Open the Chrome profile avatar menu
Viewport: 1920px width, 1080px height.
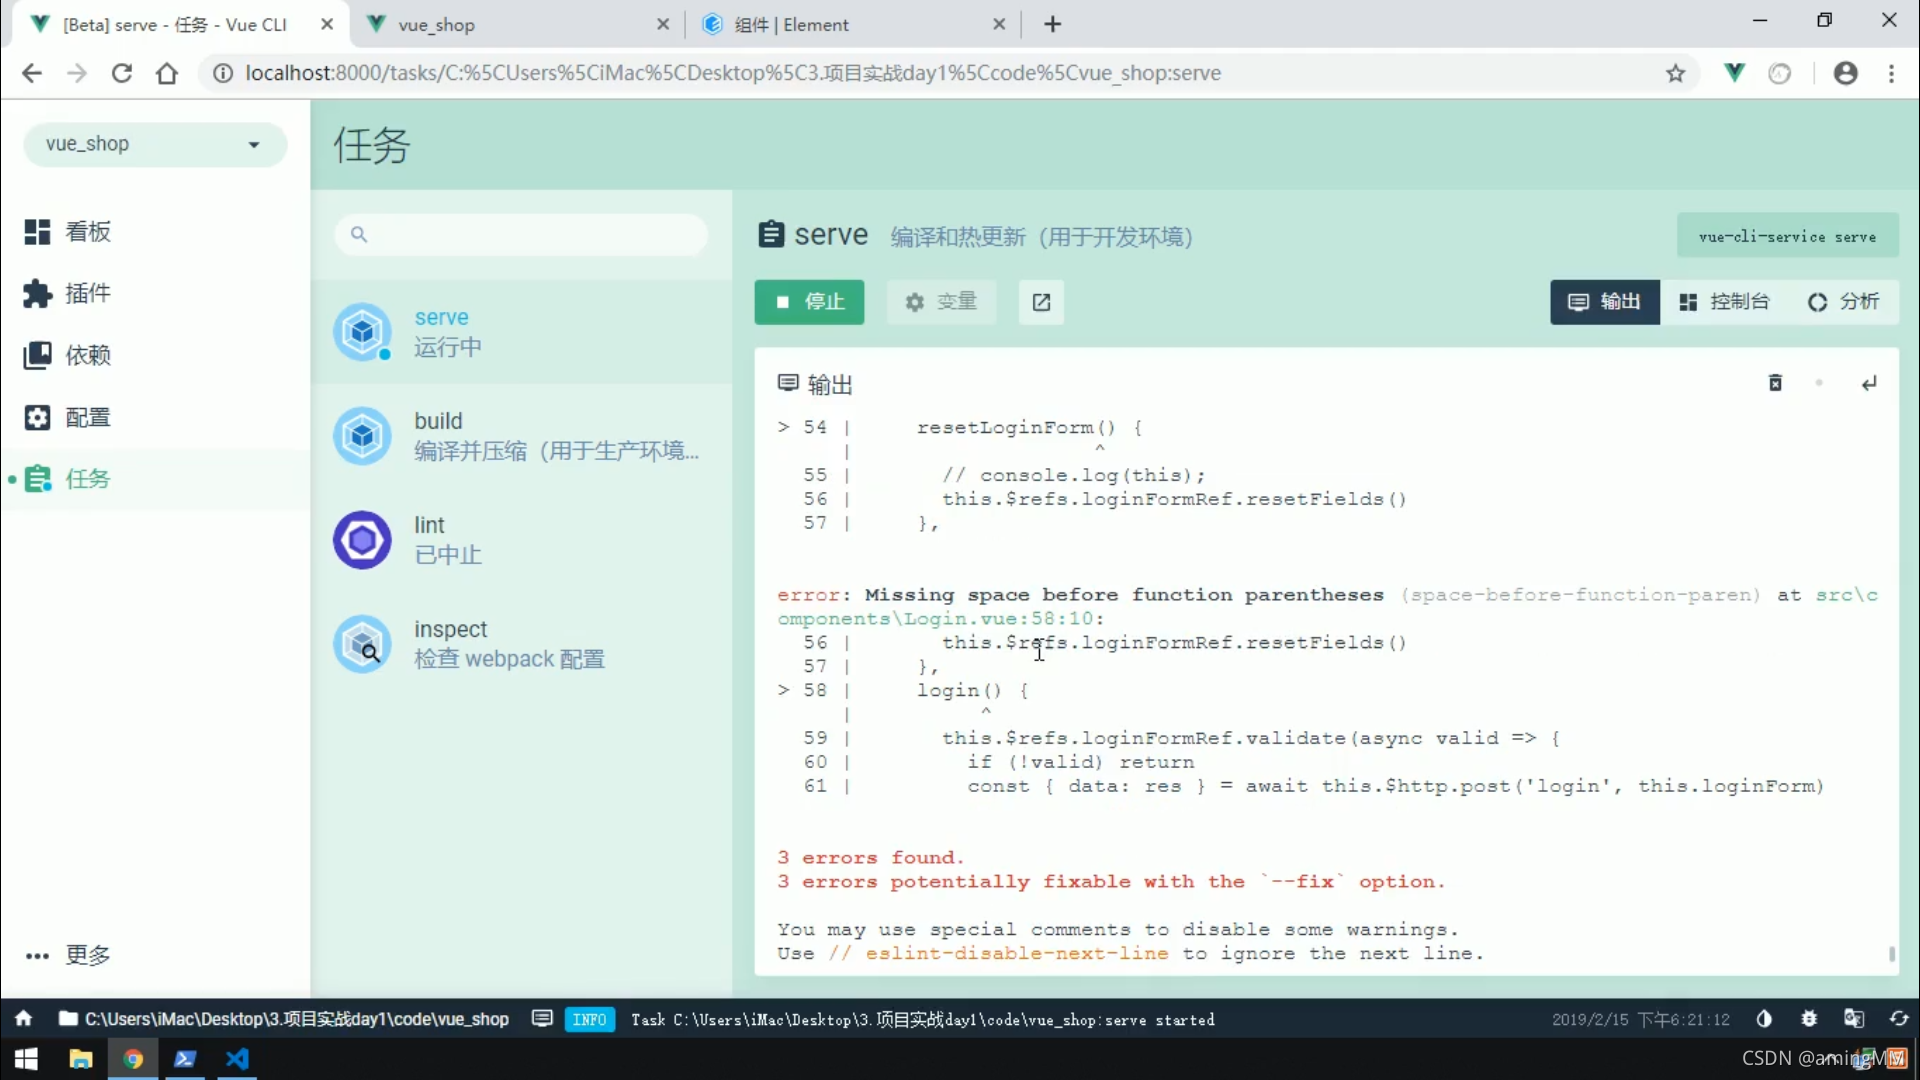click(1846, 73)
